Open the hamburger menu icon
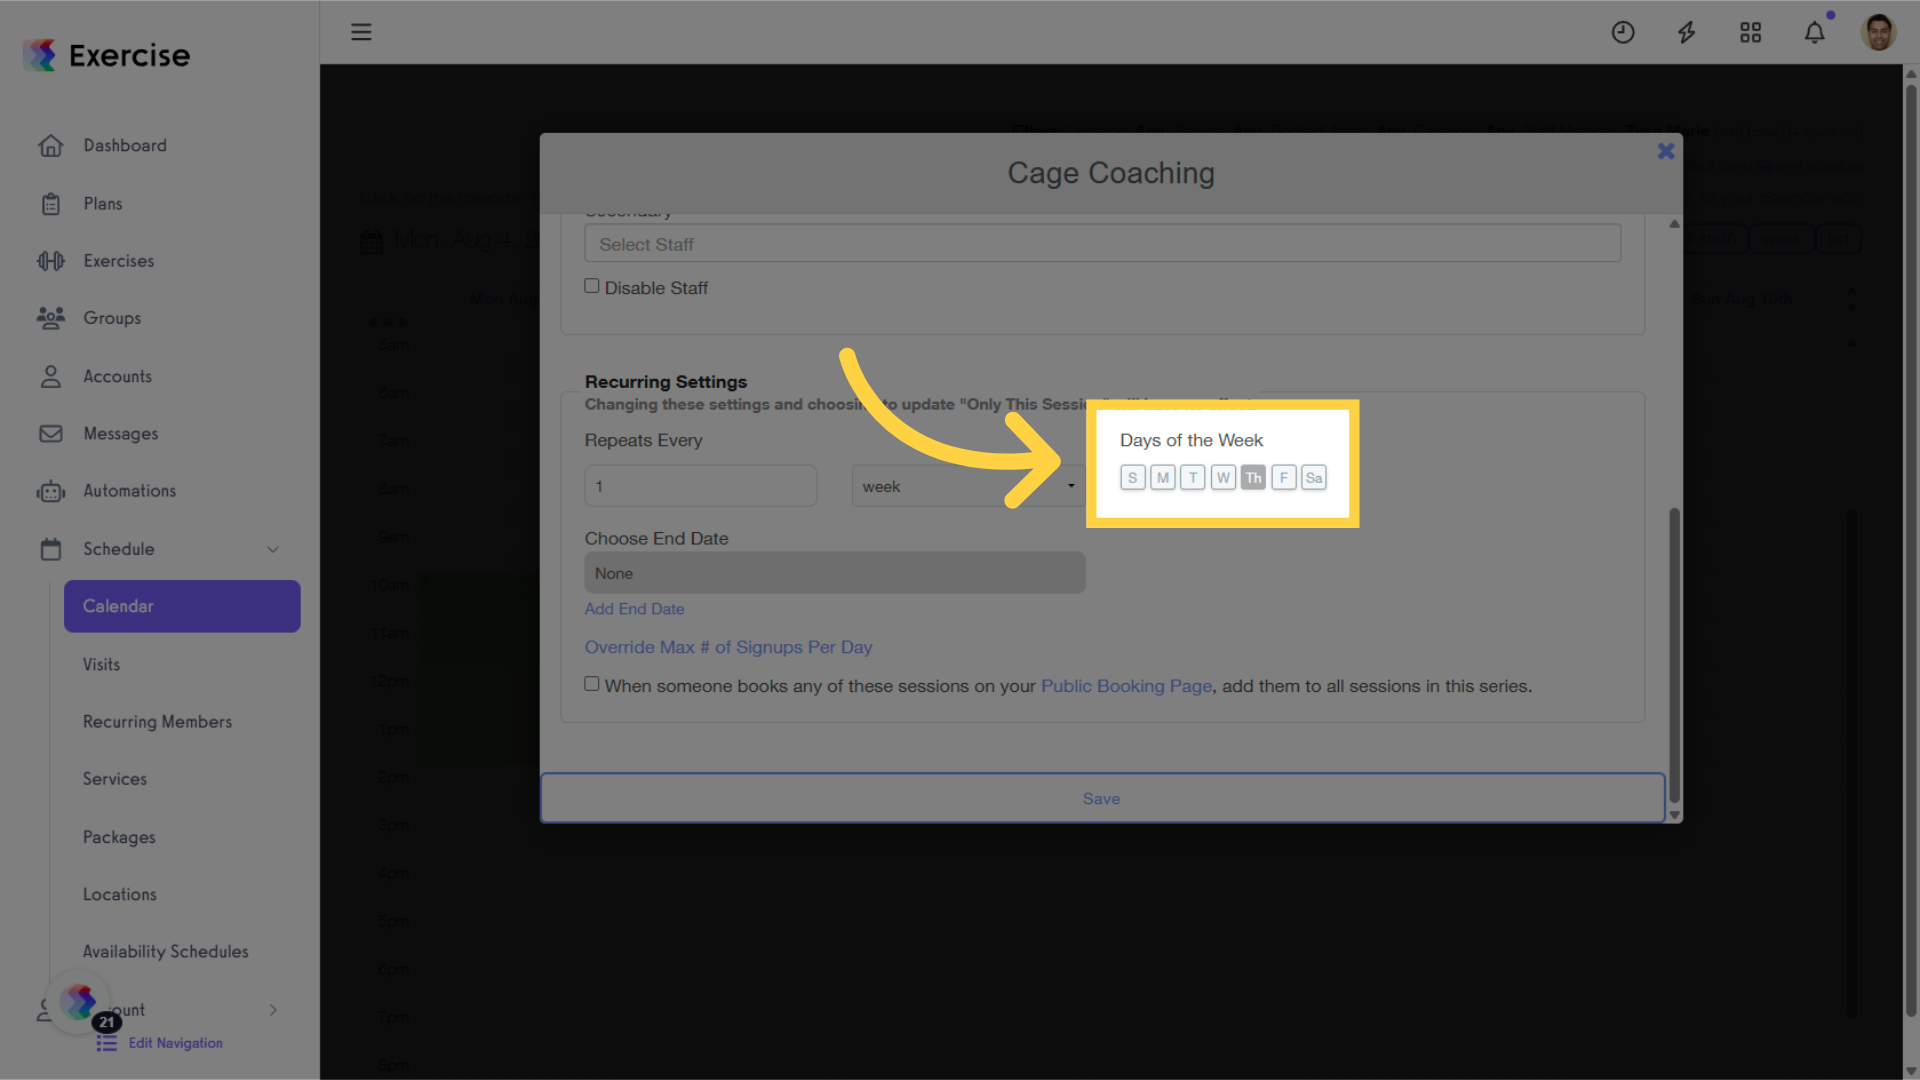 pyautogui.click(x=361, y=32)
